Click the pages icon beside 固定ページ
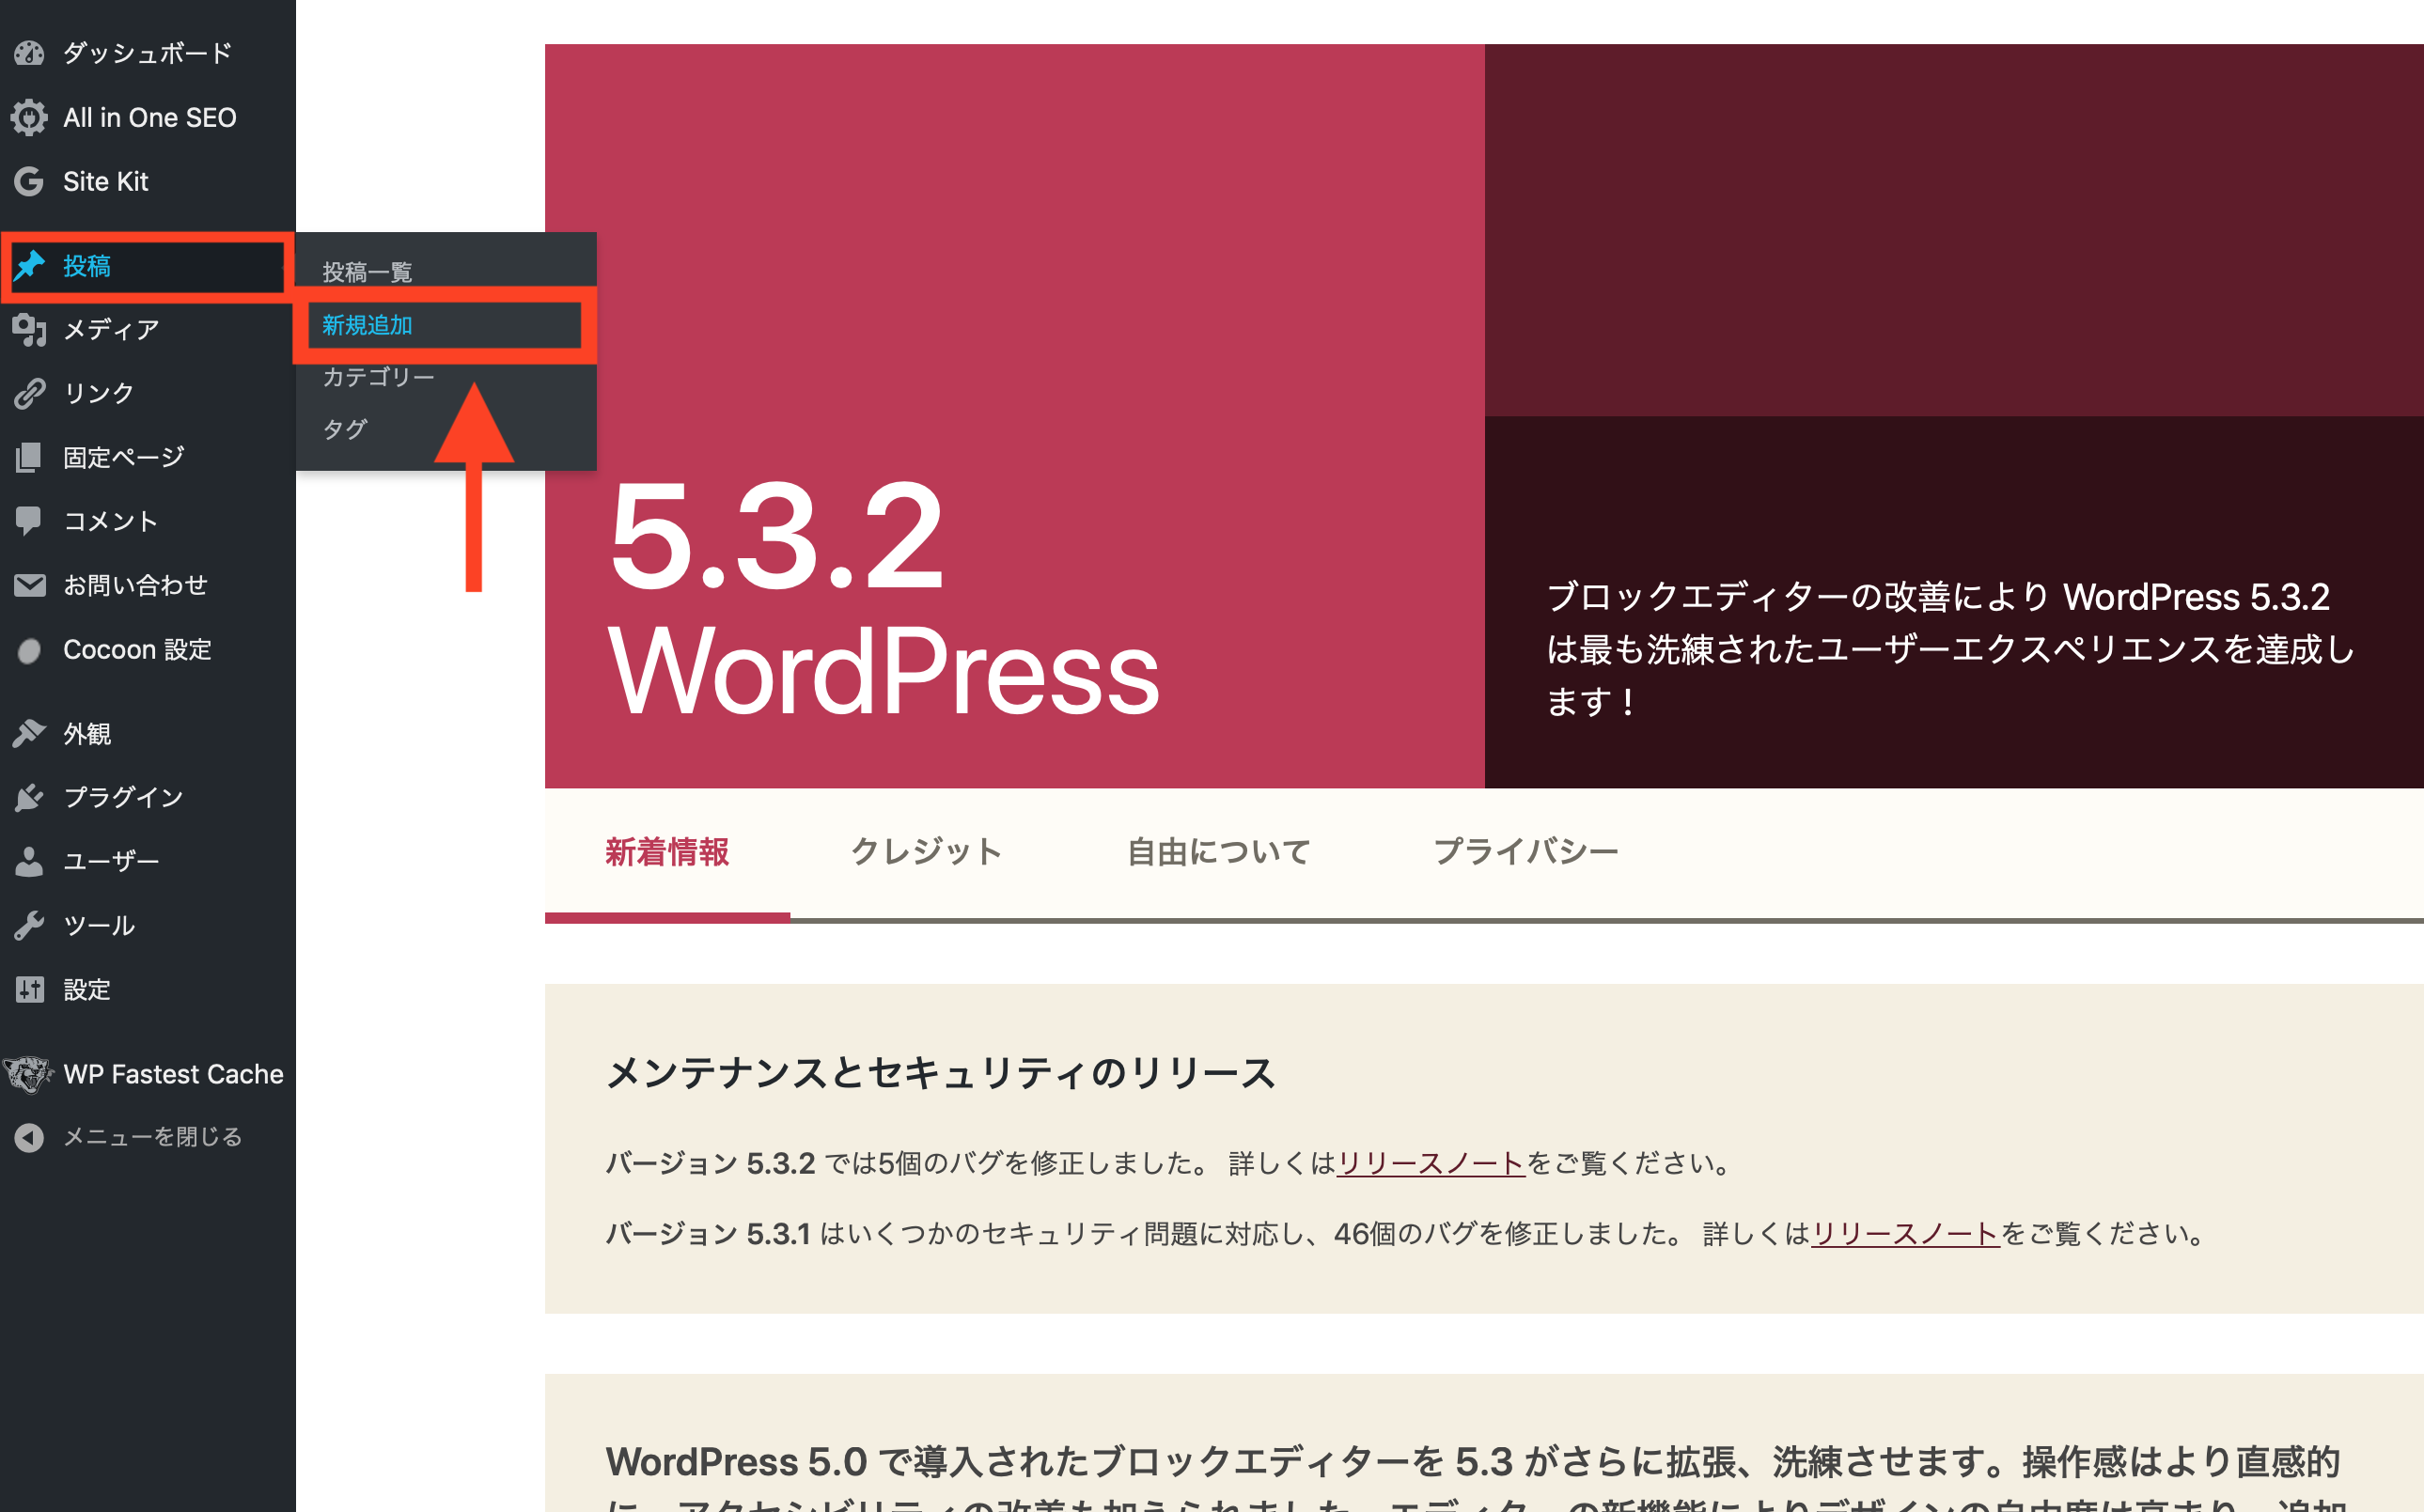The image size is (2424, 1512). (29, 457)
